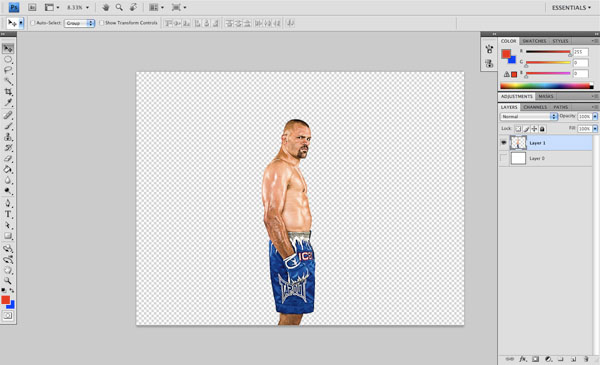Enable the Auto-Select checkbox
Screen dimensions: 600x365
click(x=33, y=23)
